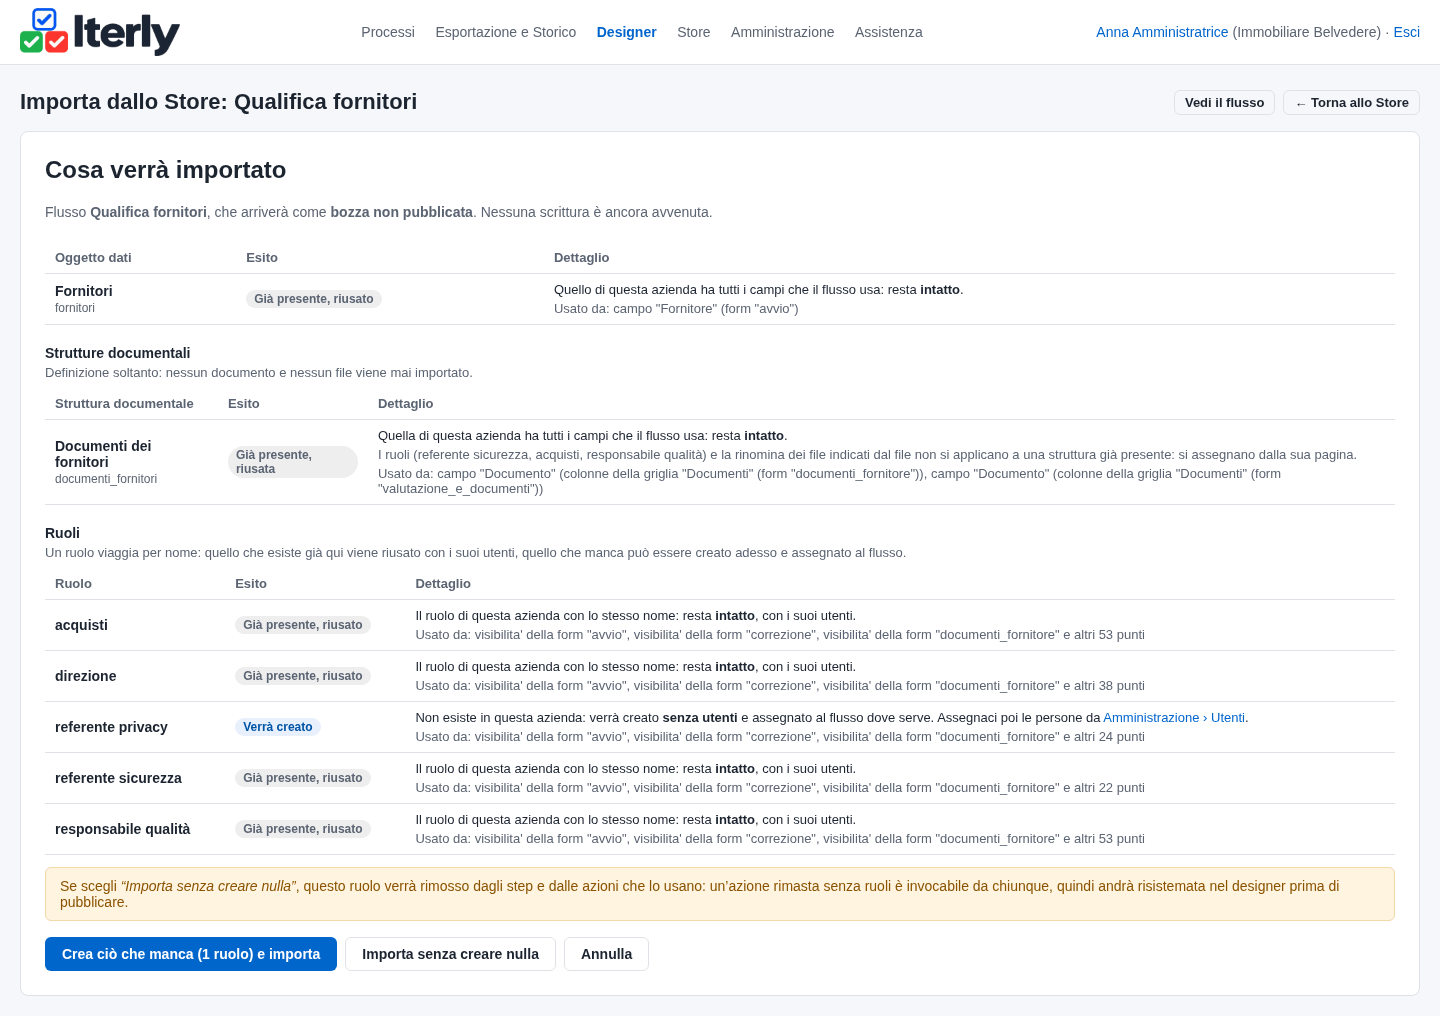
Task: Log out with the Esci link
Action: pos(1407,32)
